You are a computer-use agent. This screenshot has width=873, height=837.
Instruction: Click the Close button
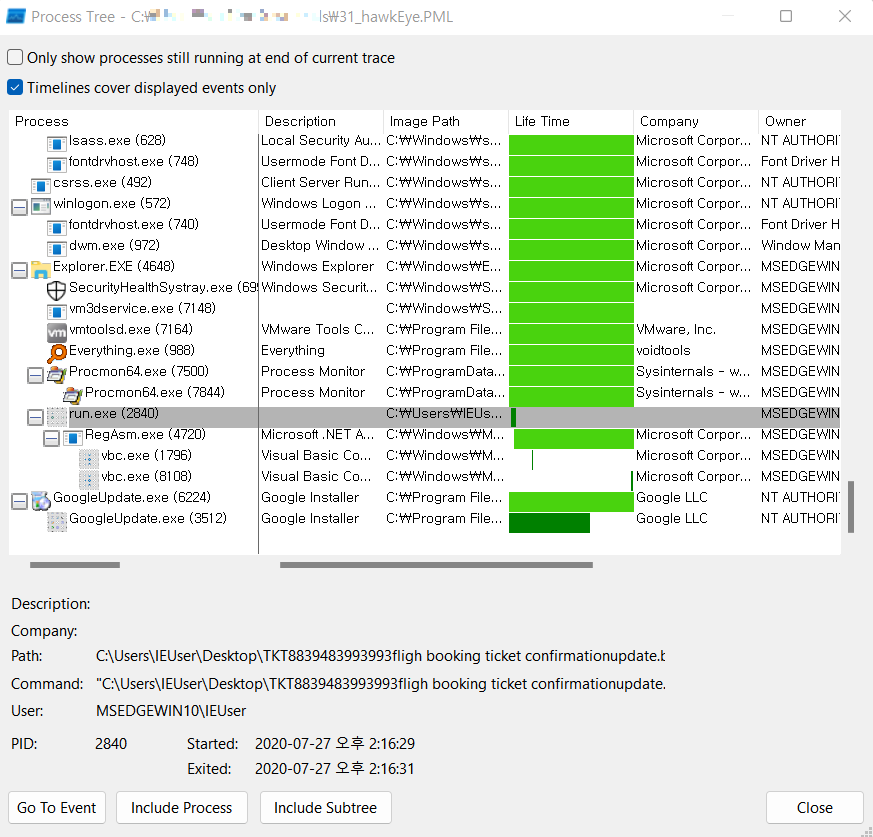click(815, 807)
